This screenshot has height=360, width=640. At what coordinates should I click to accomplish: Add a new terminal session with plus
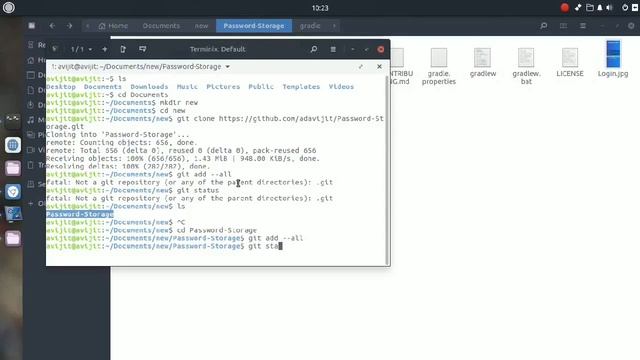[x=104, y=49]
